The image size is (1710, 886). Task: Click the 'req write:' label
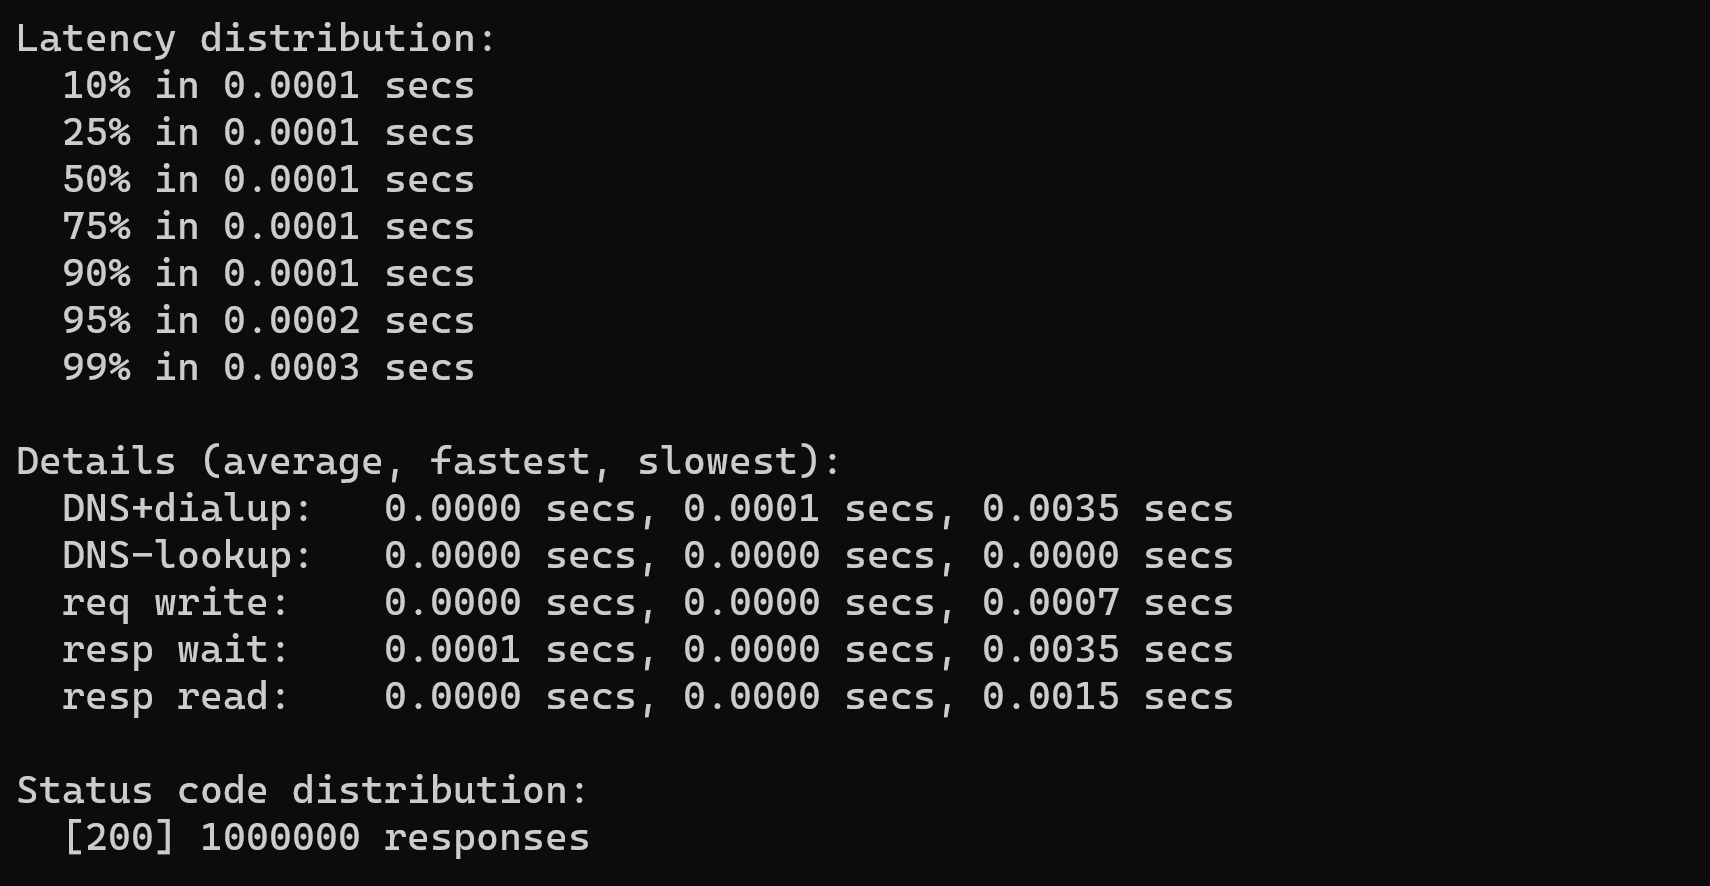[x=176, y=603]
